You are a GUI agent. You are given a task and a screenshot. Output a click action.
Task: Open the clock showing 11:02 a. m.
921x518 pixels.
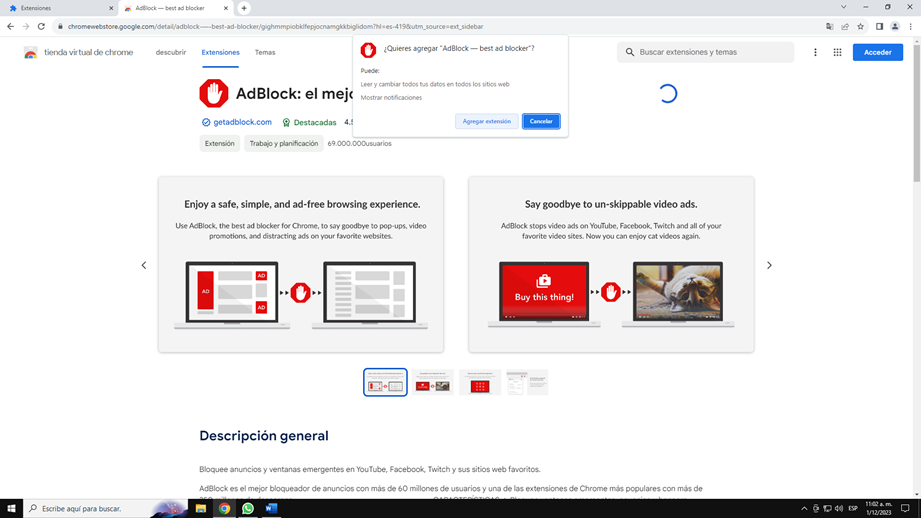[x=879, y=509]
